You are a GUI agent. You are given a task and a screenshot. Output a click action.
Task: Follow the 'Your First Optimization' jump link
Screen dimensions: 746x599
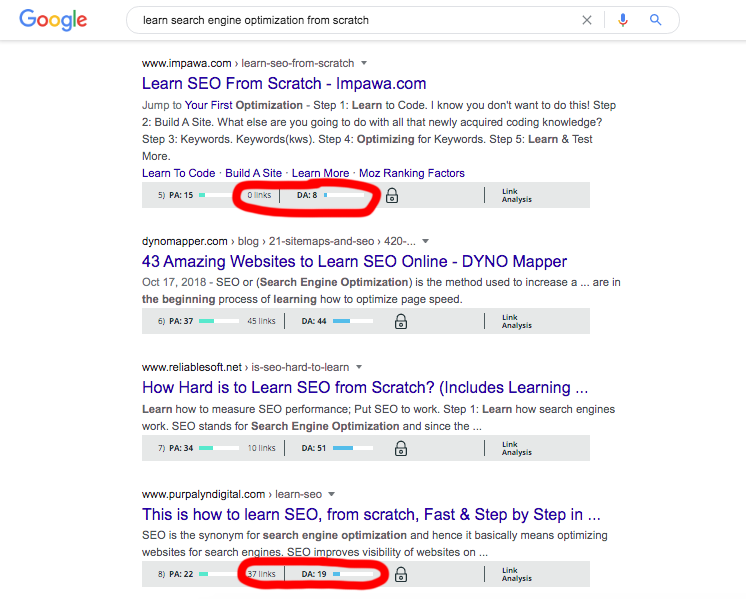[x=244, y=105]
